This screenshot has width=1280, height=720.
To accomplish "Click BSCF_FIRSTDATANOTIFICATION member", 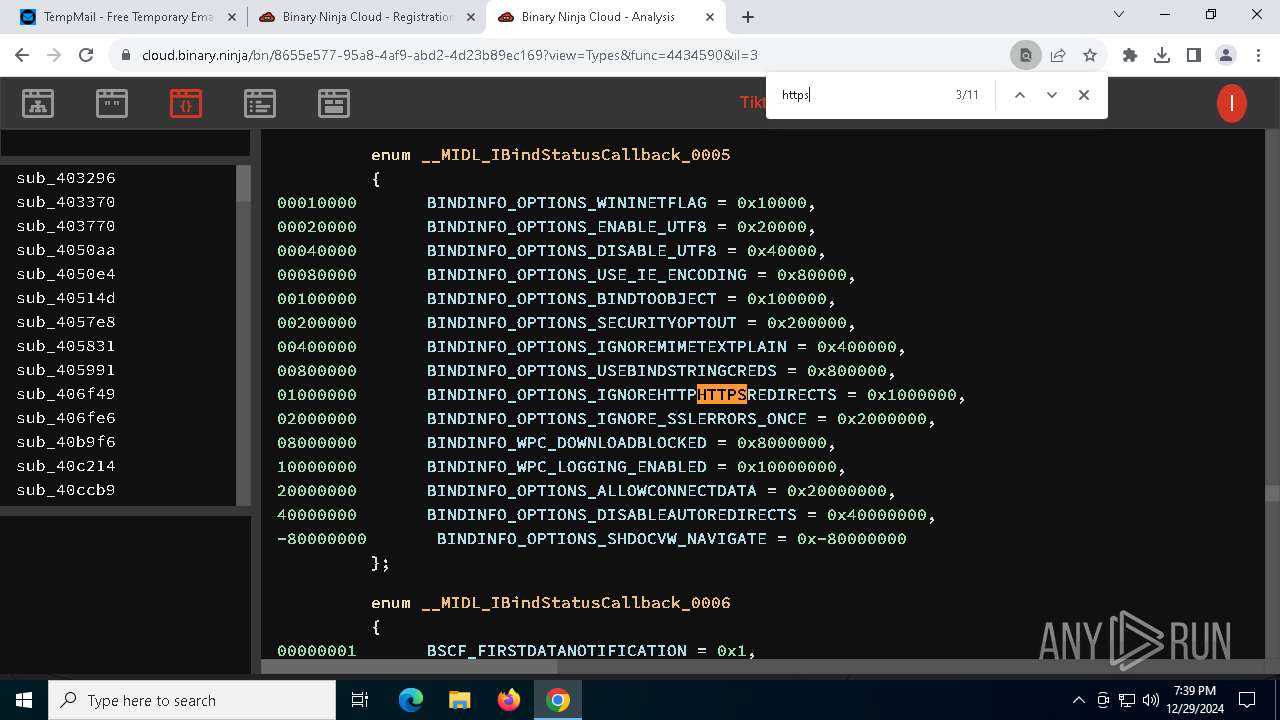I will click(557, 650).
